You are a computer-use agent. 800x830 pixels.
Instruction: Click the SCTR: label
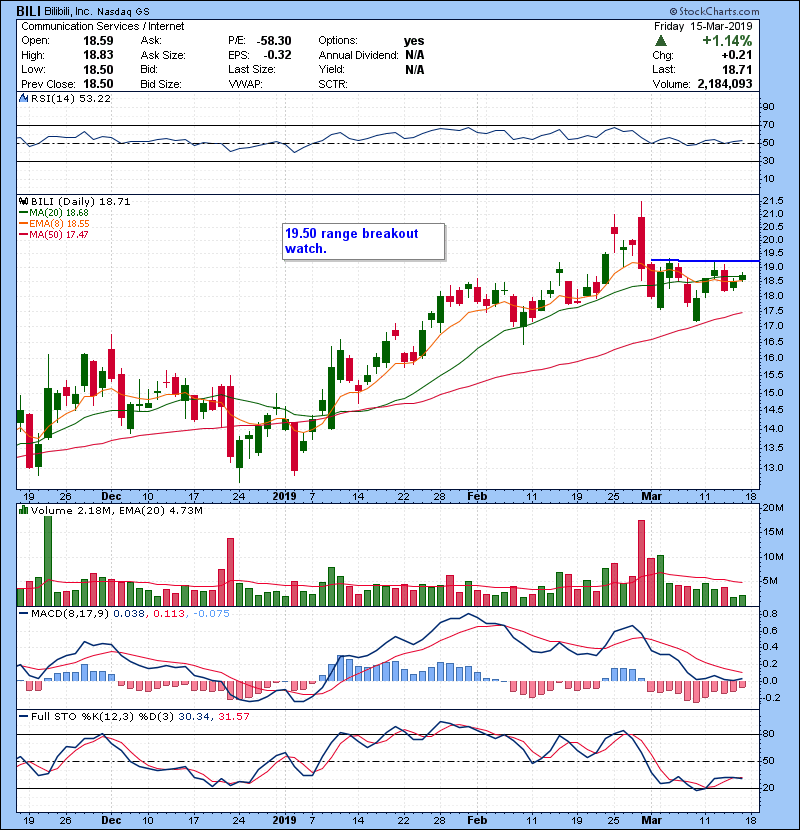pyautogui.click(x=333, y=84)
